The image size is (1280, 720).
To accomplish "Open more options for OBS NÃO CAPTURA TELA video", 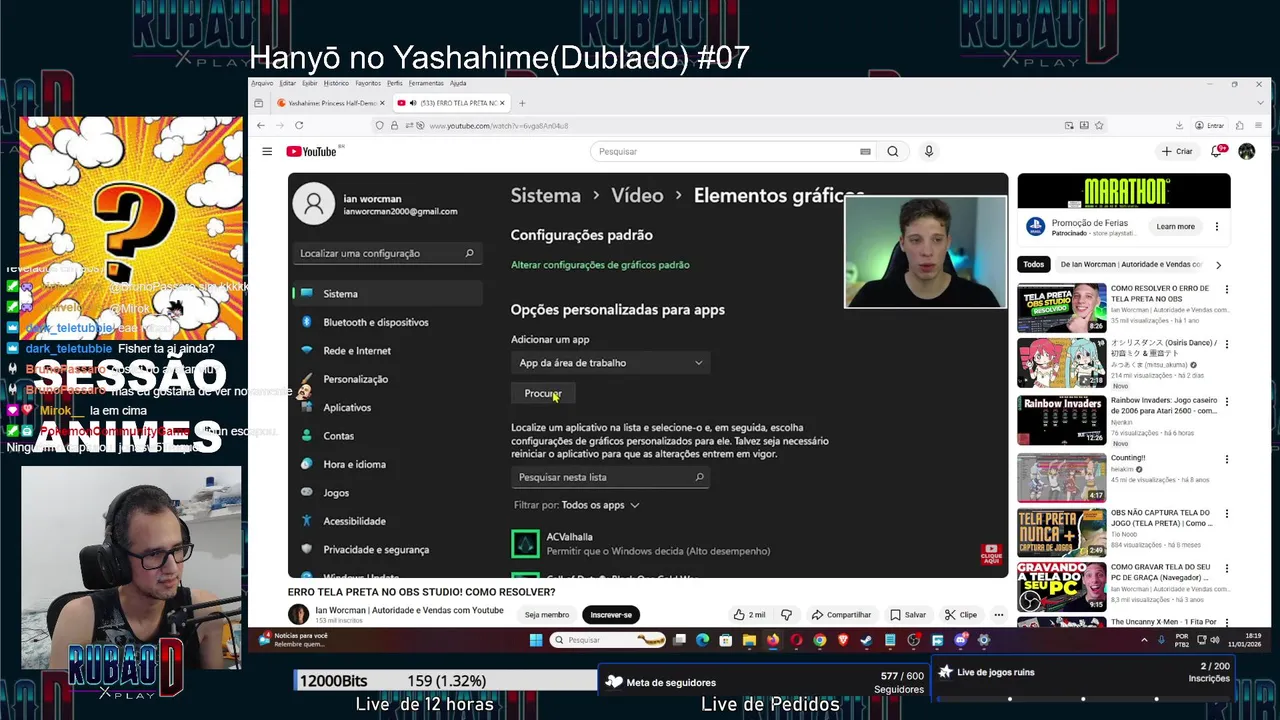I will [x=1226, y=514].
